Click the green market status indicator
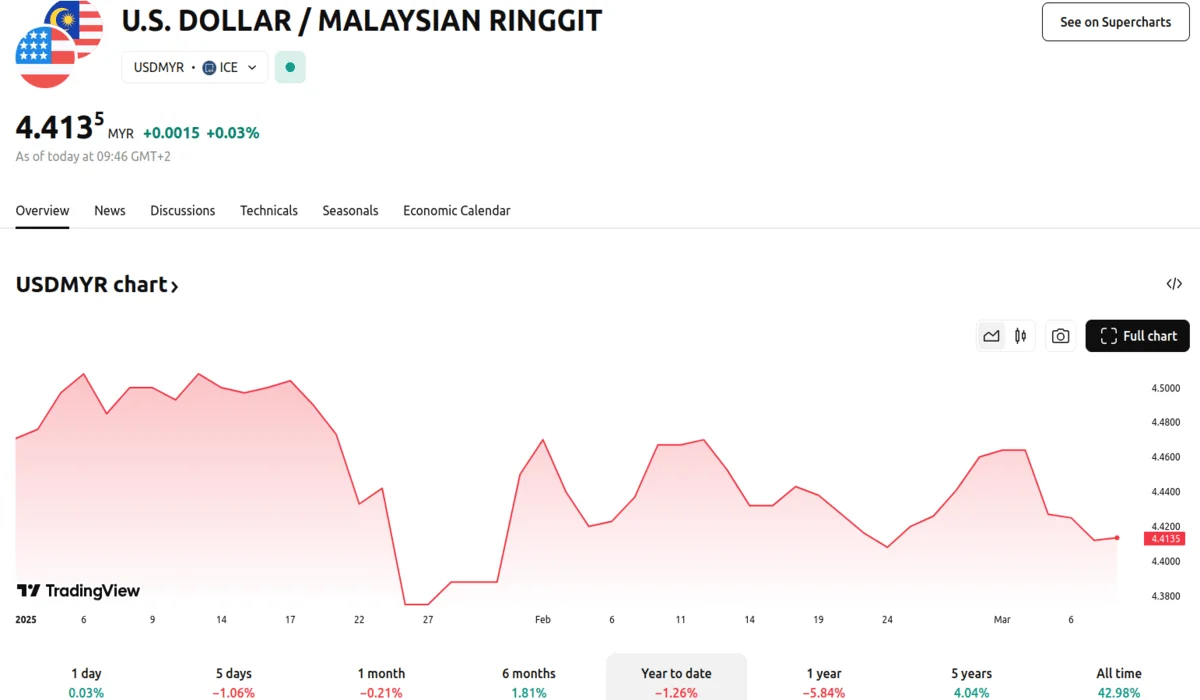This screenshot has width=1200, height=700. [x=290, y=67]
